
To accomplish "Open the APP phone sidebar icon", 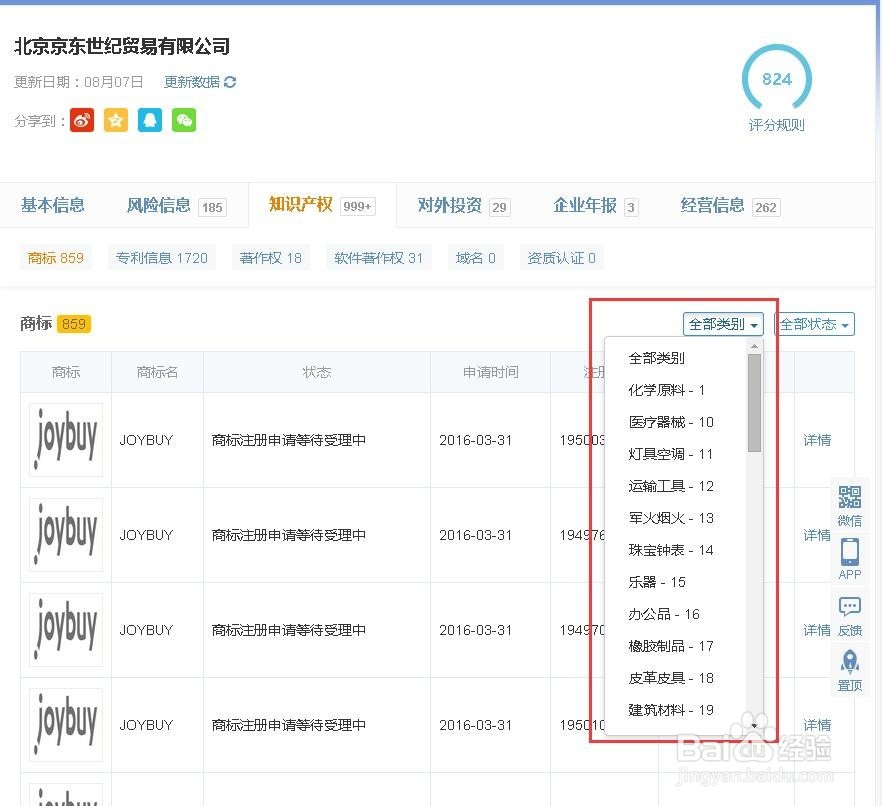I will coord(849,559).
